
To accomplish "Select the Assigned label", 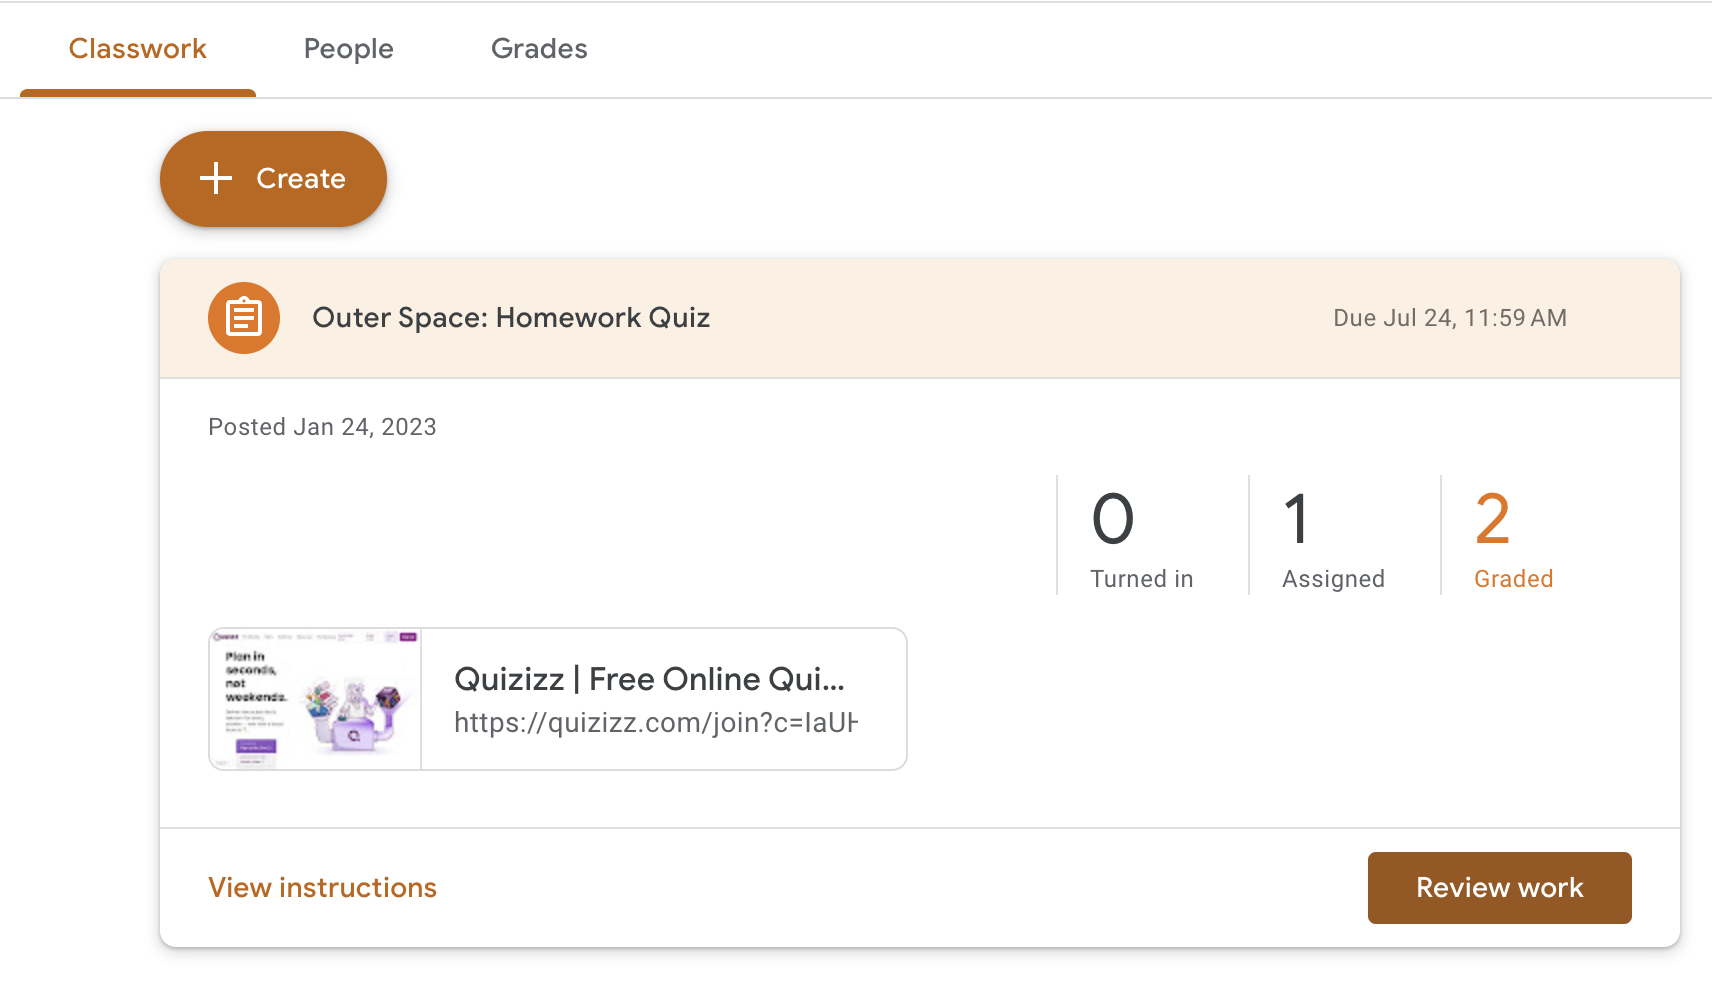I will (1334, 579).
